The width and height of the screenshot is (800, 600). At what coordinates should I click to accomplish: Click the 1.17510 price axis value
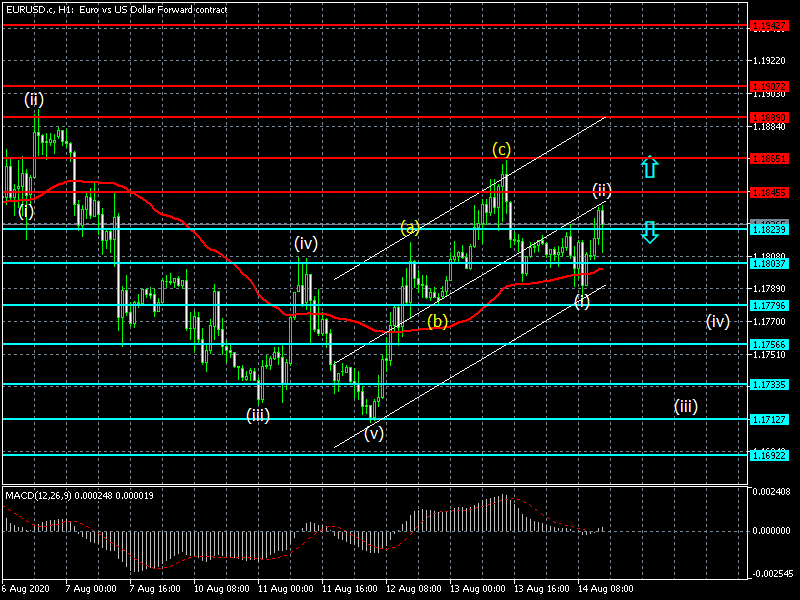click(x=769, y=355)
